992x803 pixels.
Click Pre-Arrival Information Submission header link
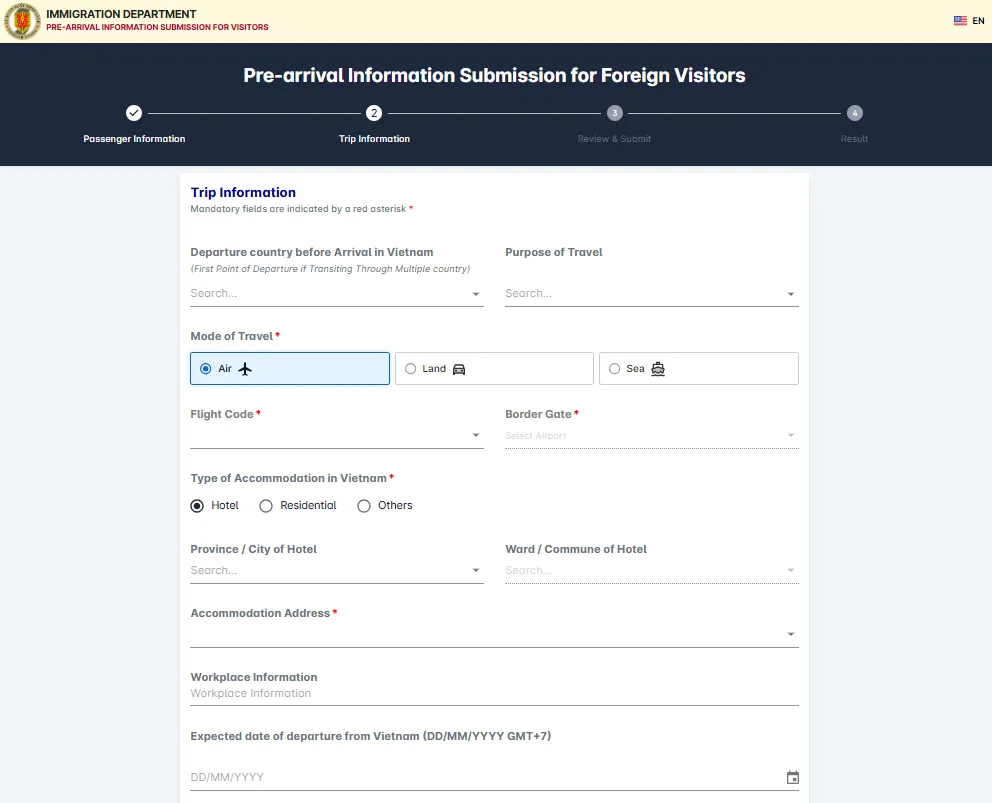pyautogui.click(x=157, y=27)
